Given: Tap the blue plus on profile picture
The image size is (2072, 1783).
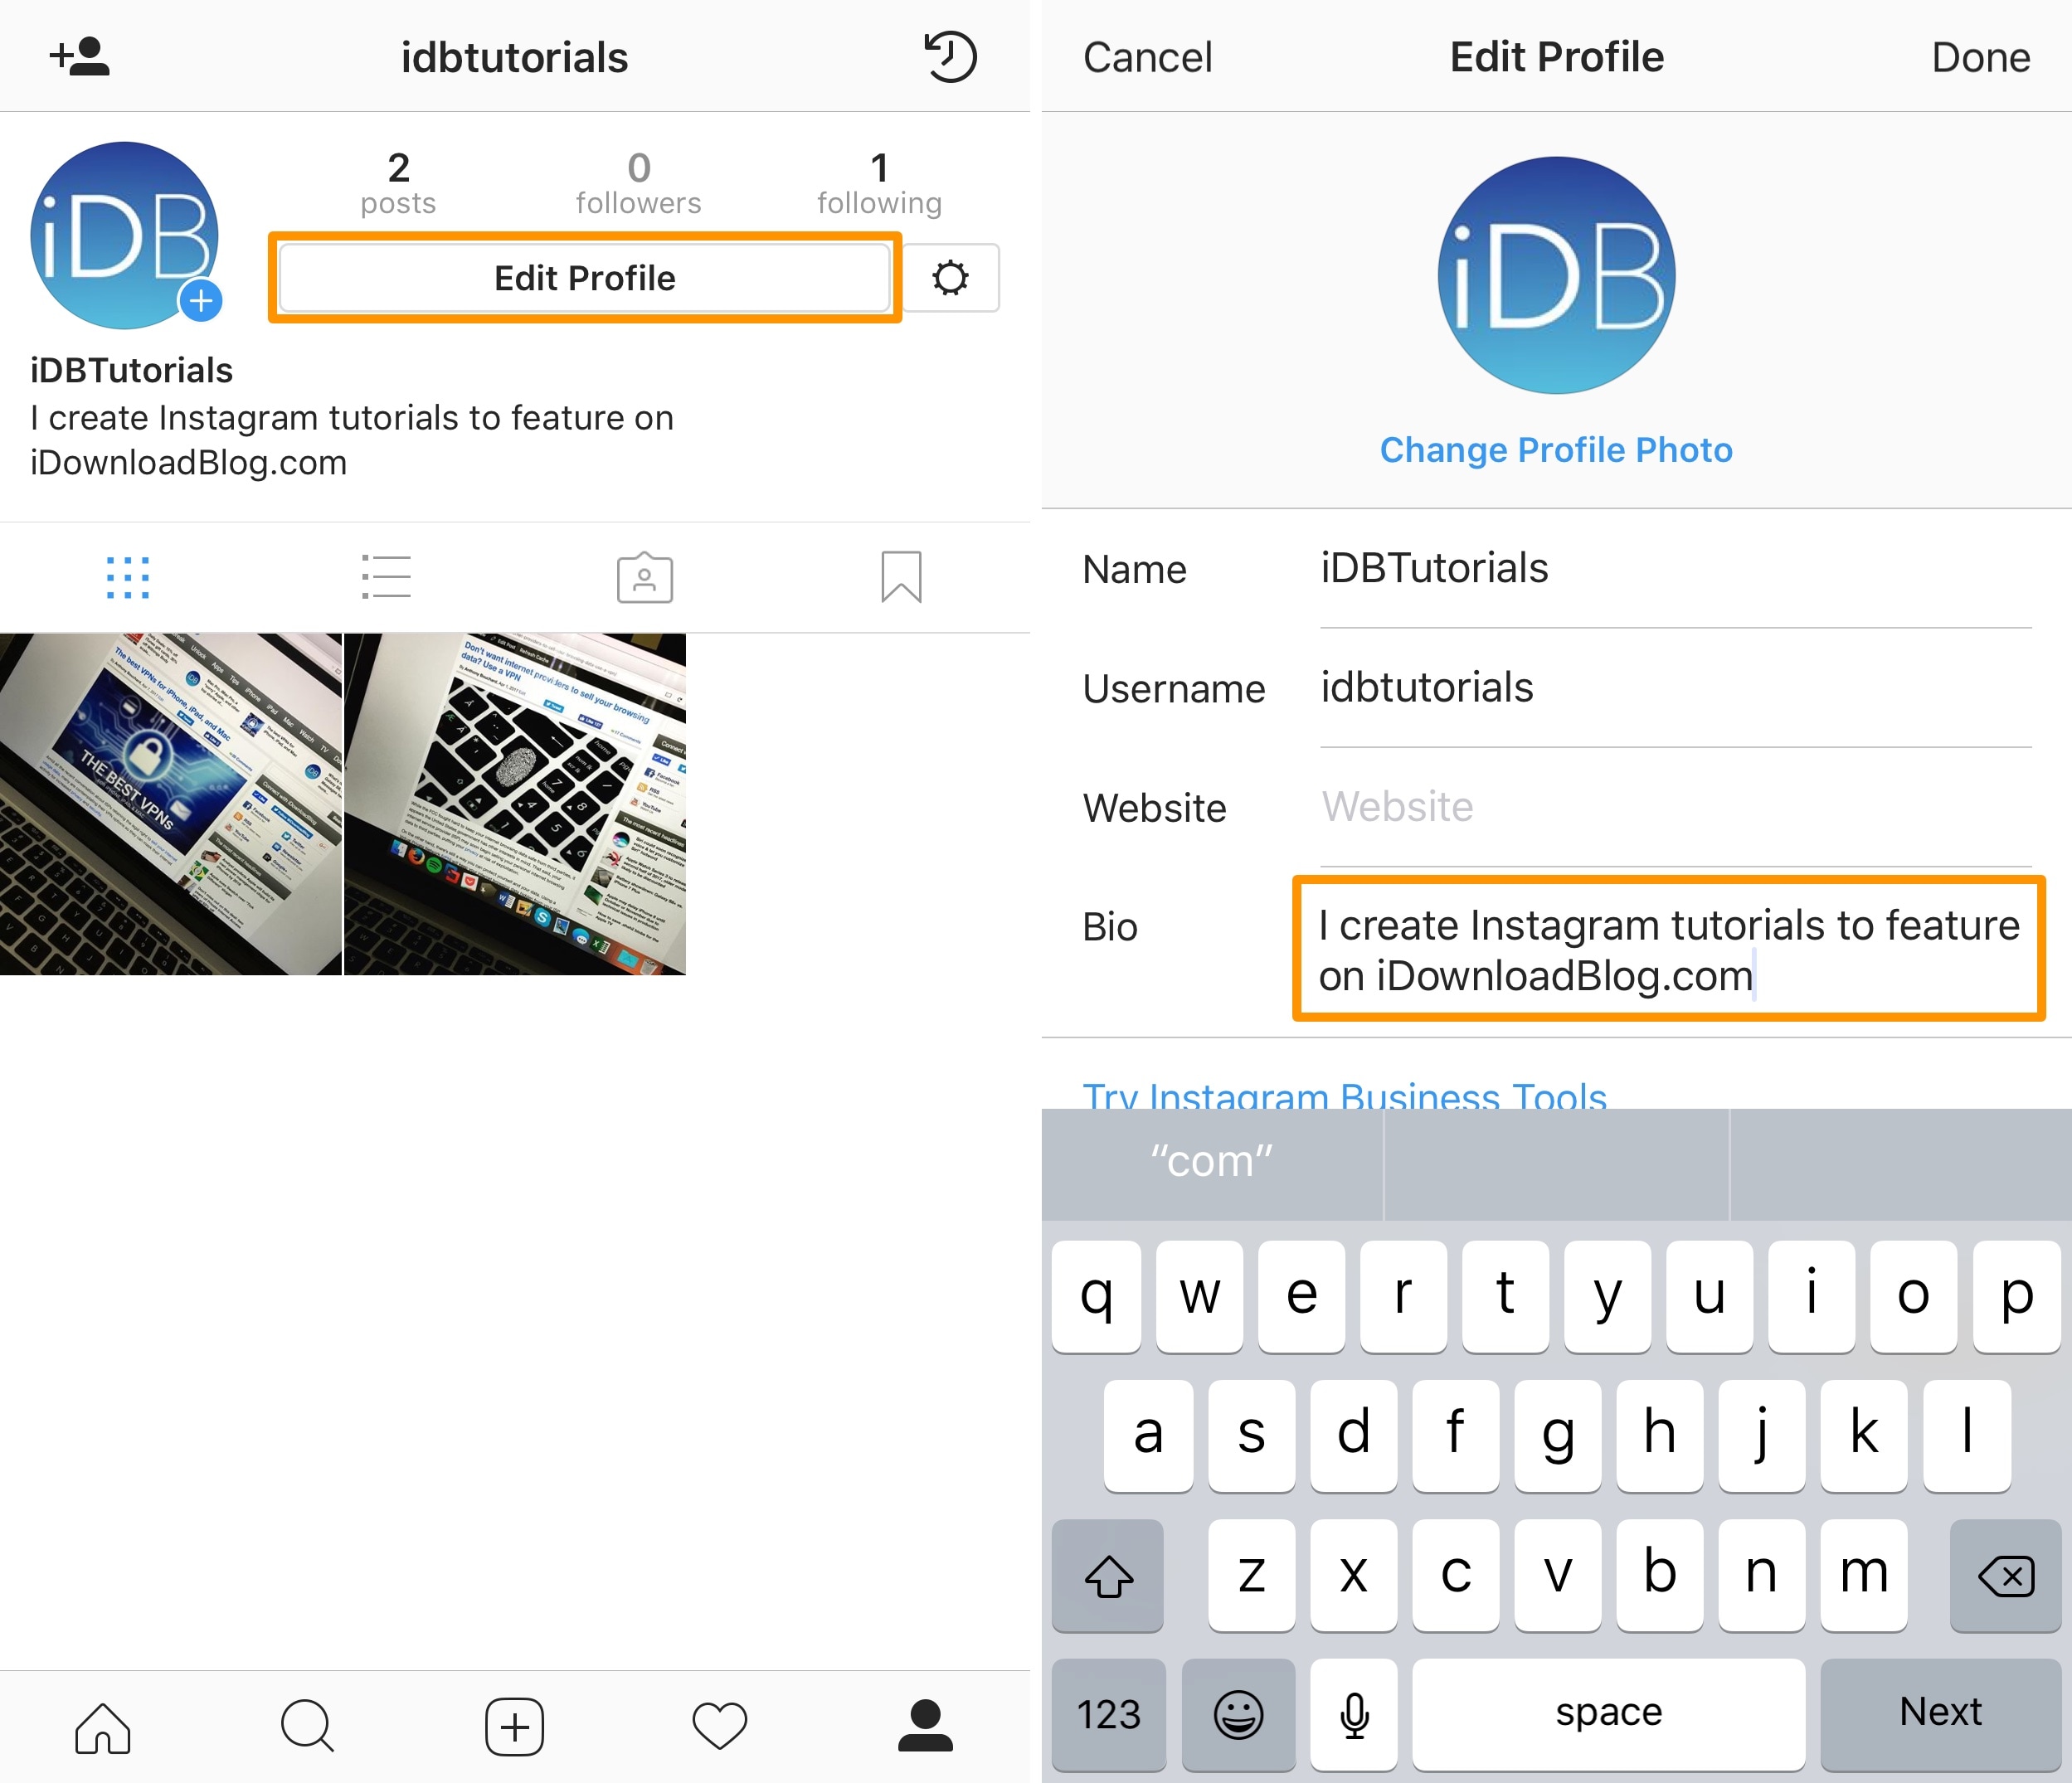Looking at the screenshot, I should 201,300.
